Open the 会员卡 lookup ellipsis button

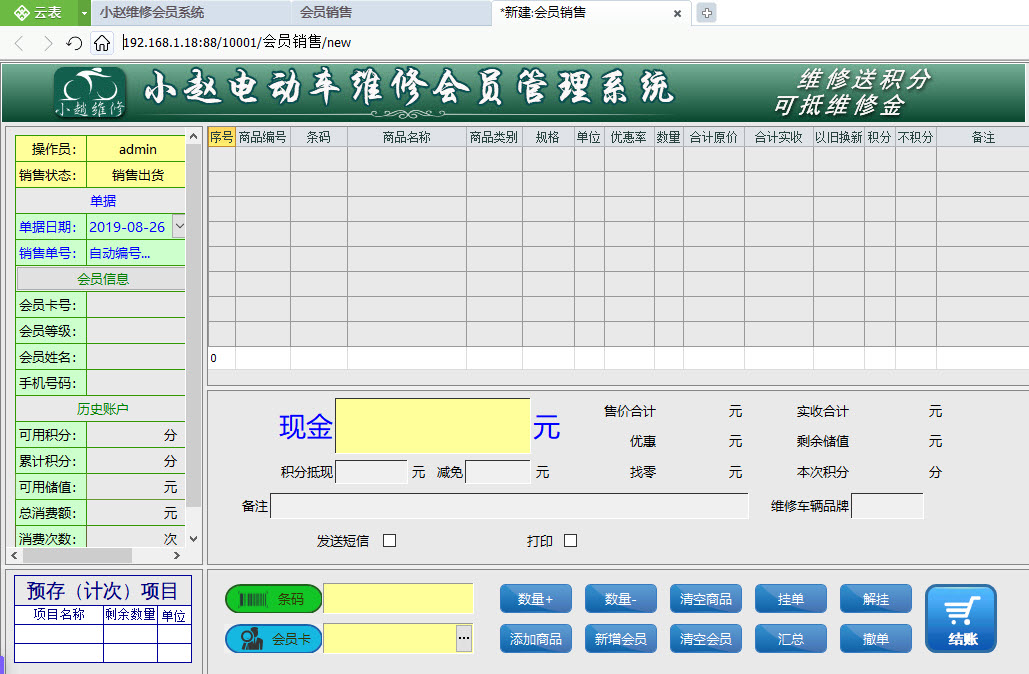[x=464, y=638]
